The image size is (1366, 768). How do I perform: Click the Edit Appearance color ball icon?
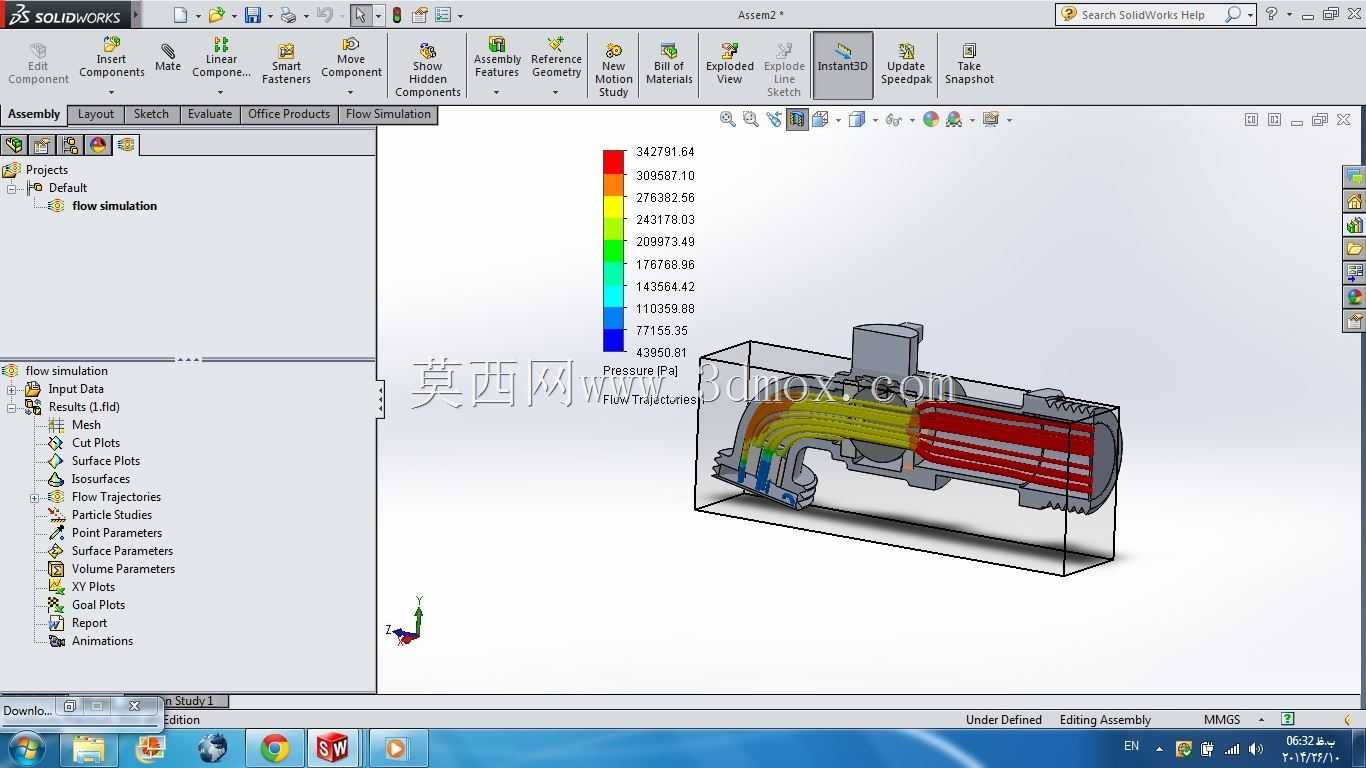(x=931, y=119)
